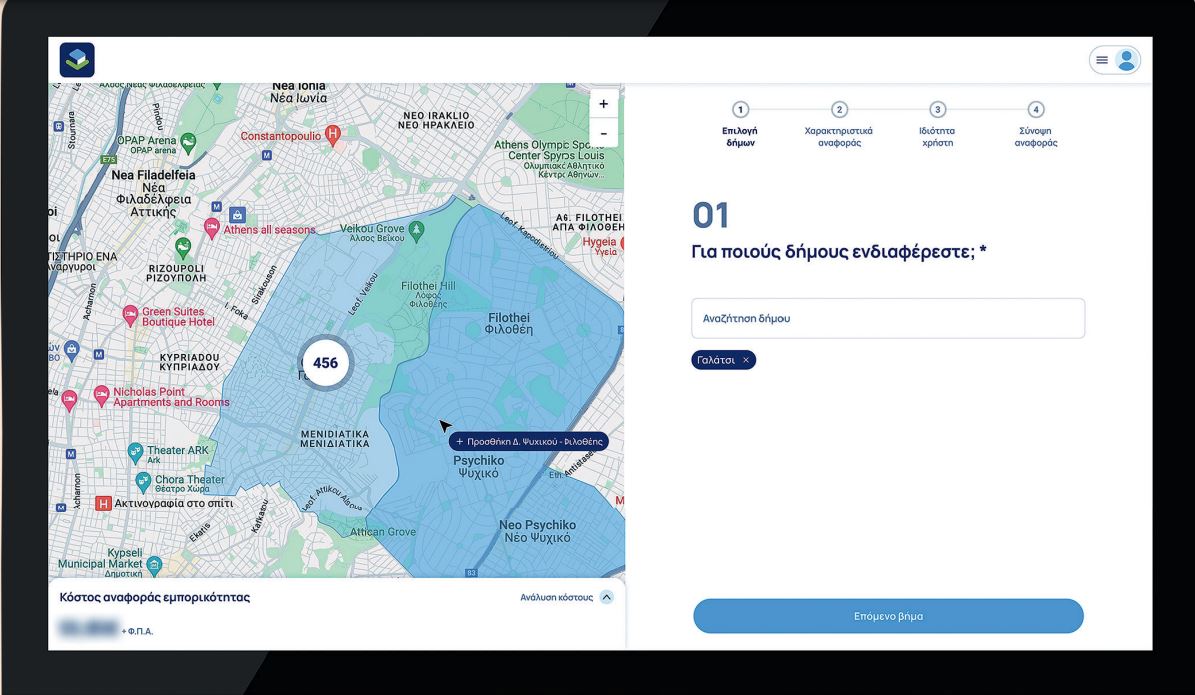This screenshot has width=1195, height=695.
Task: Click the Constantopoulio hospital map pin
Action: tap(334, 134)
